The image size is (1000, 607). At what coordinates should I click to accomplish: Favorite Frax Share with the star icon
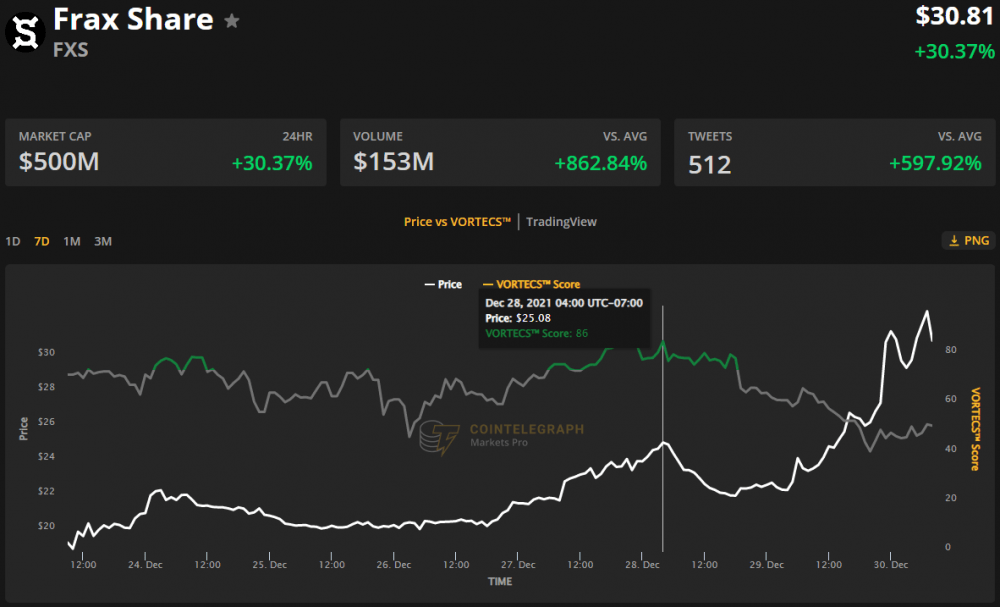point(232,21)
